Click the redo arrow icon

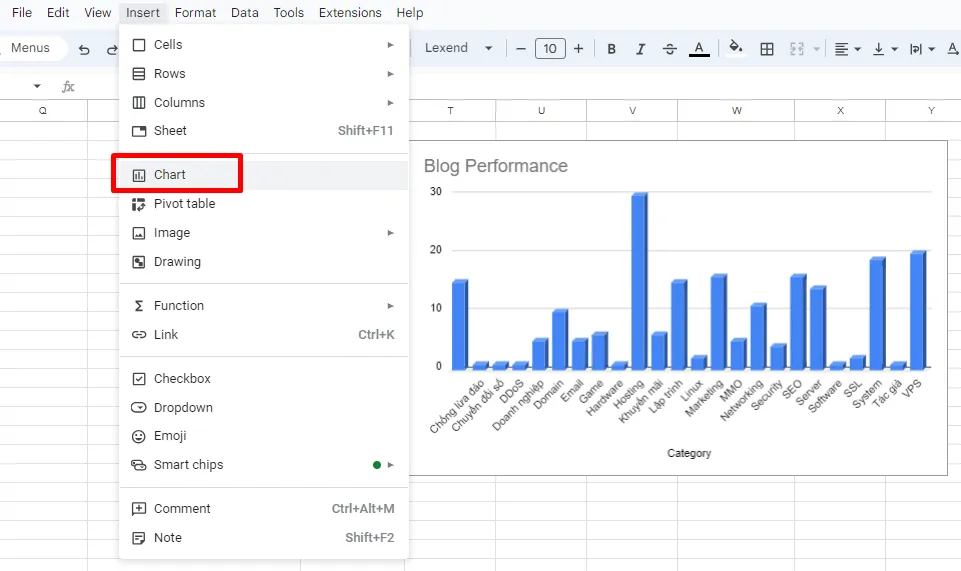(112, 50)
